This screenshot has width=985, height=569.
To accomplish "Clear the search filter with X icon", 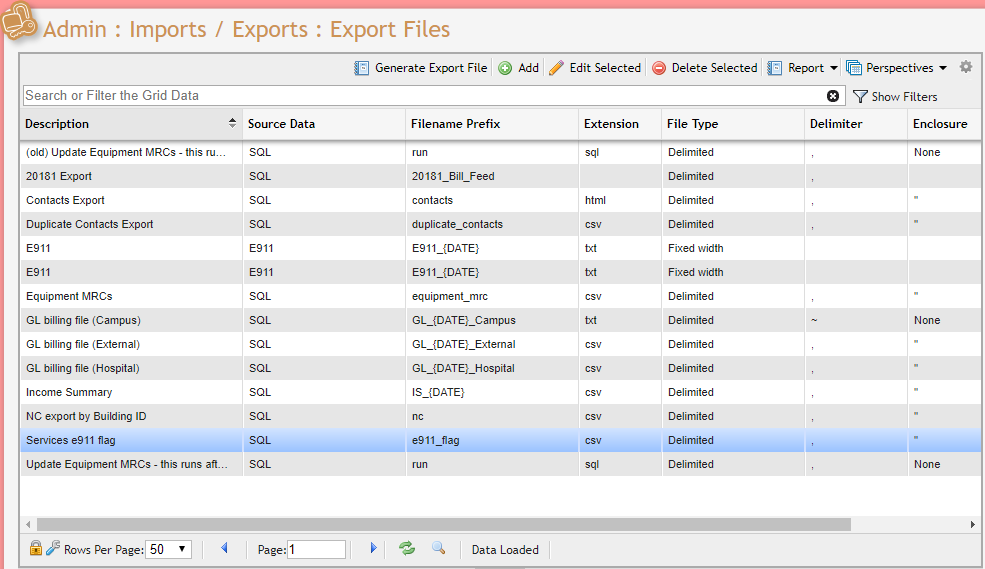I will (x=833, y=96).
